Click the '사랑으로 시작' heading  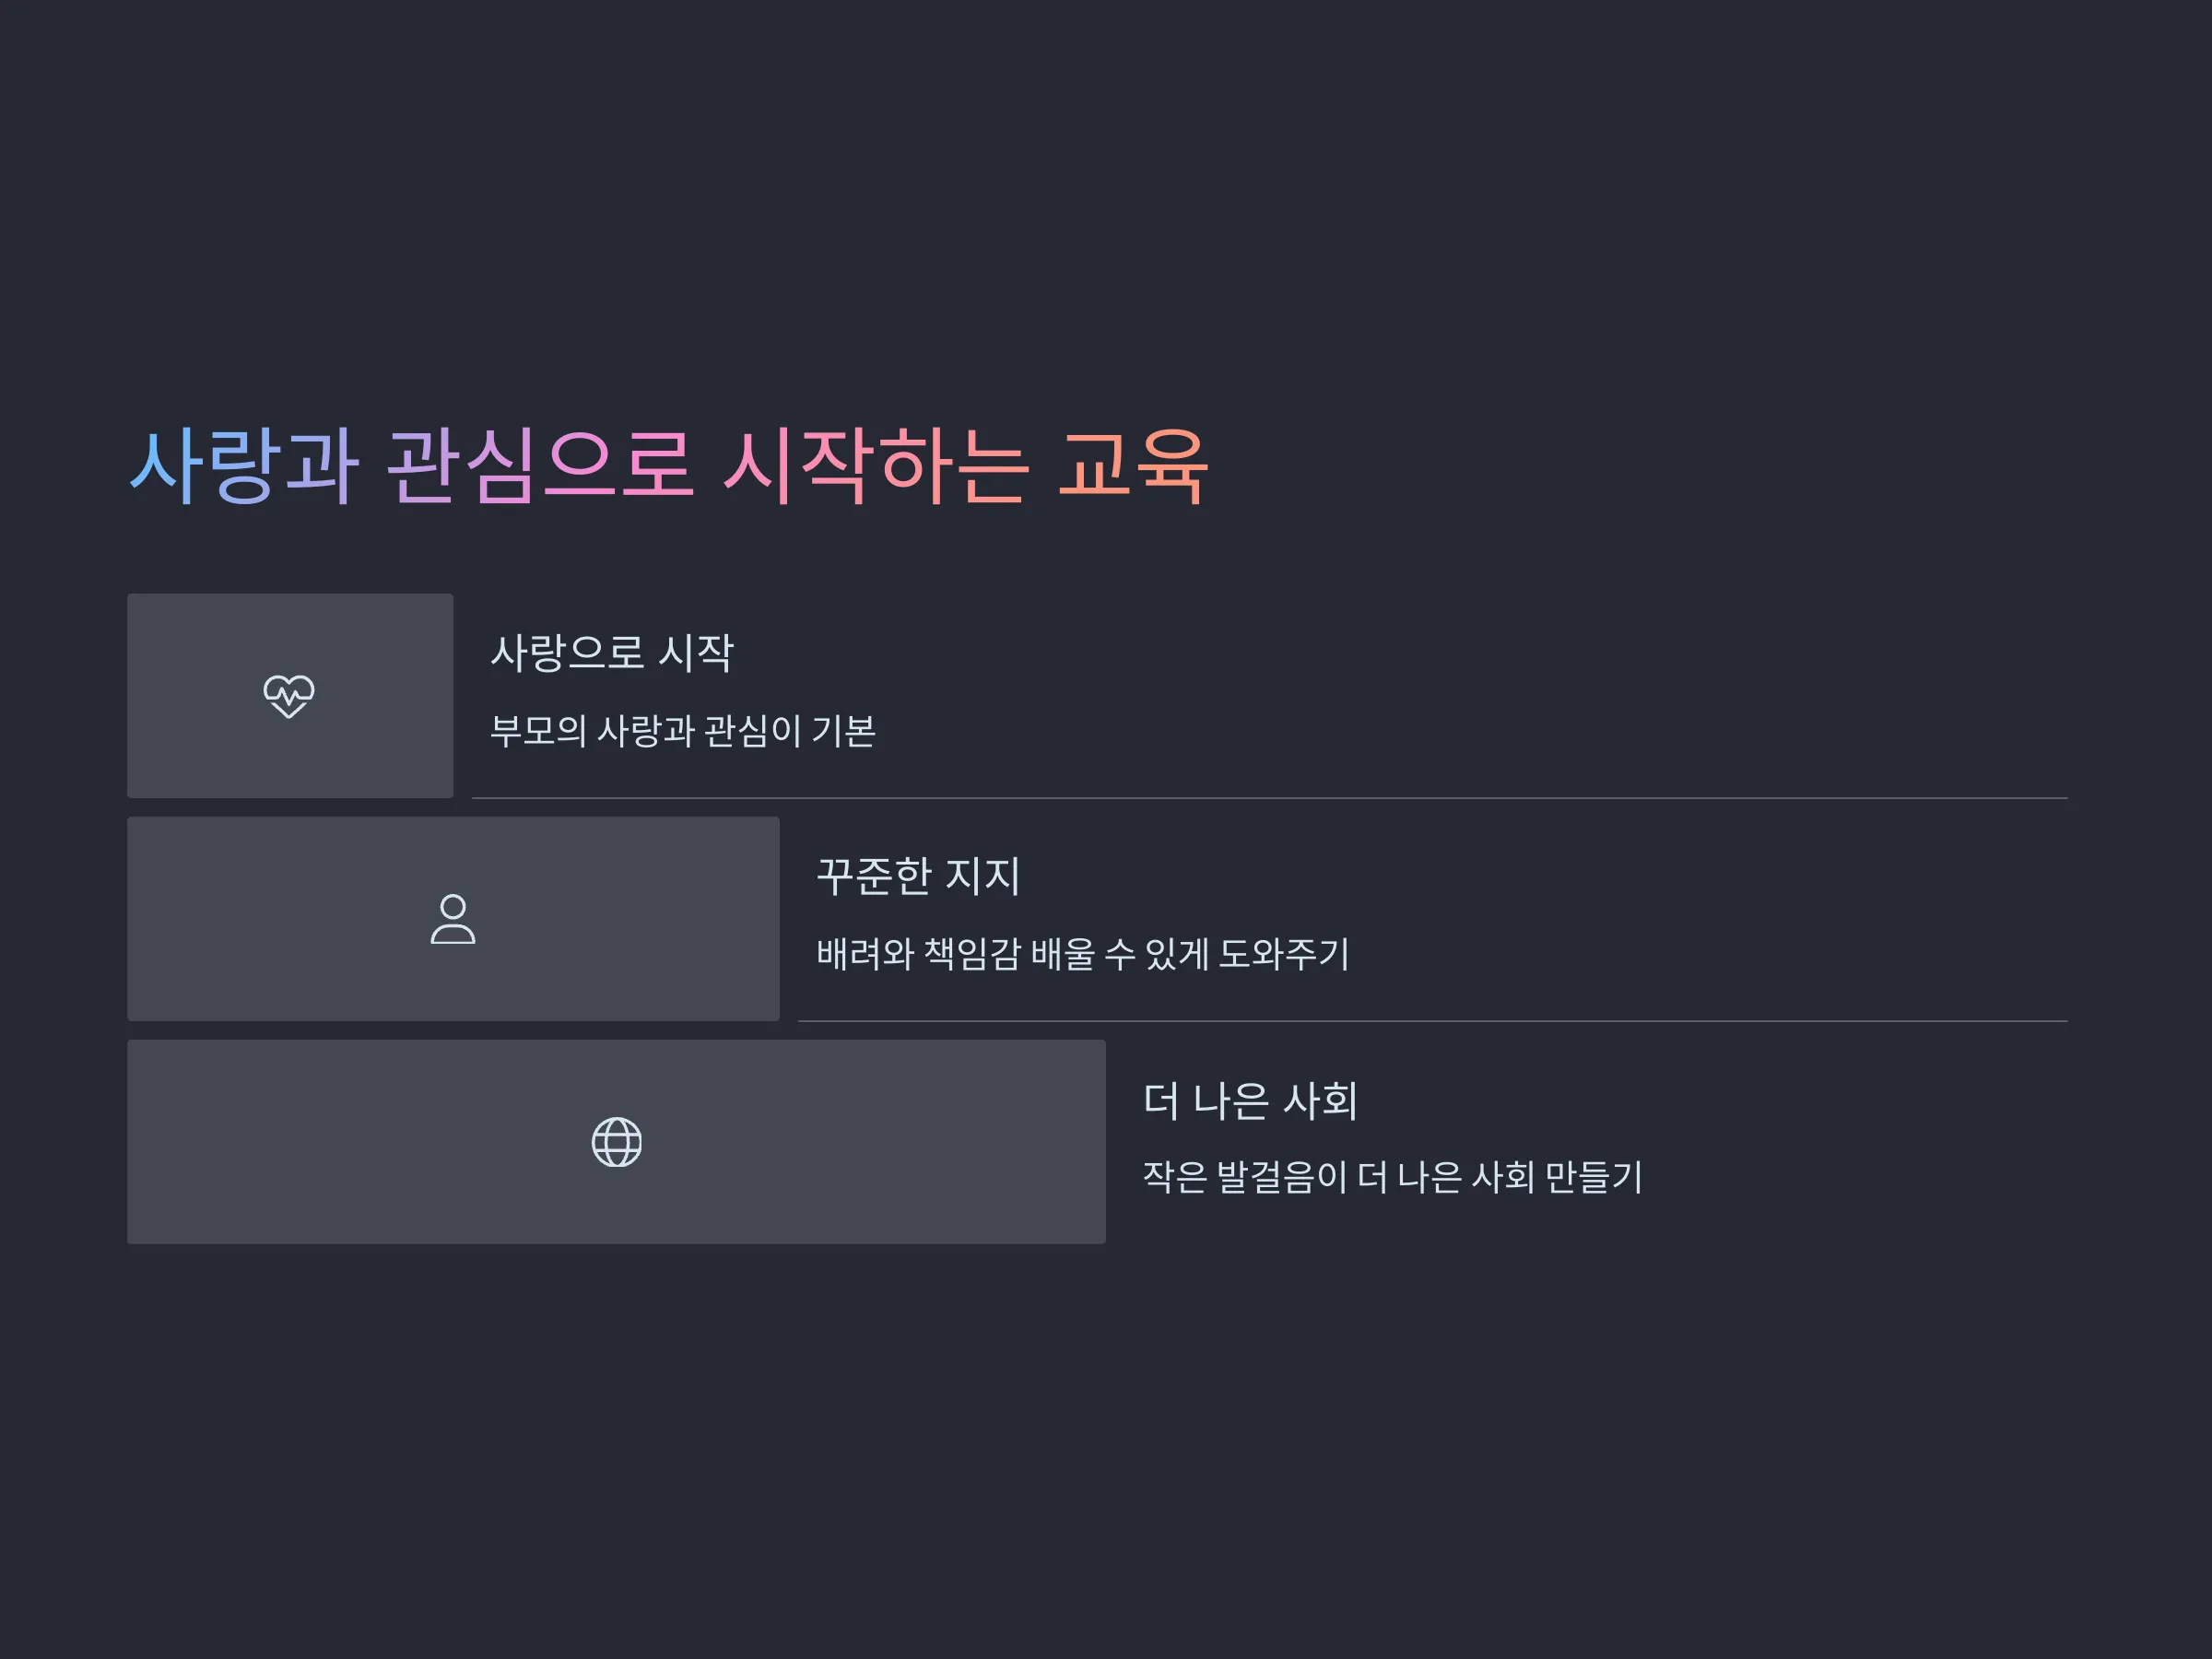click(x=612, y=653)
